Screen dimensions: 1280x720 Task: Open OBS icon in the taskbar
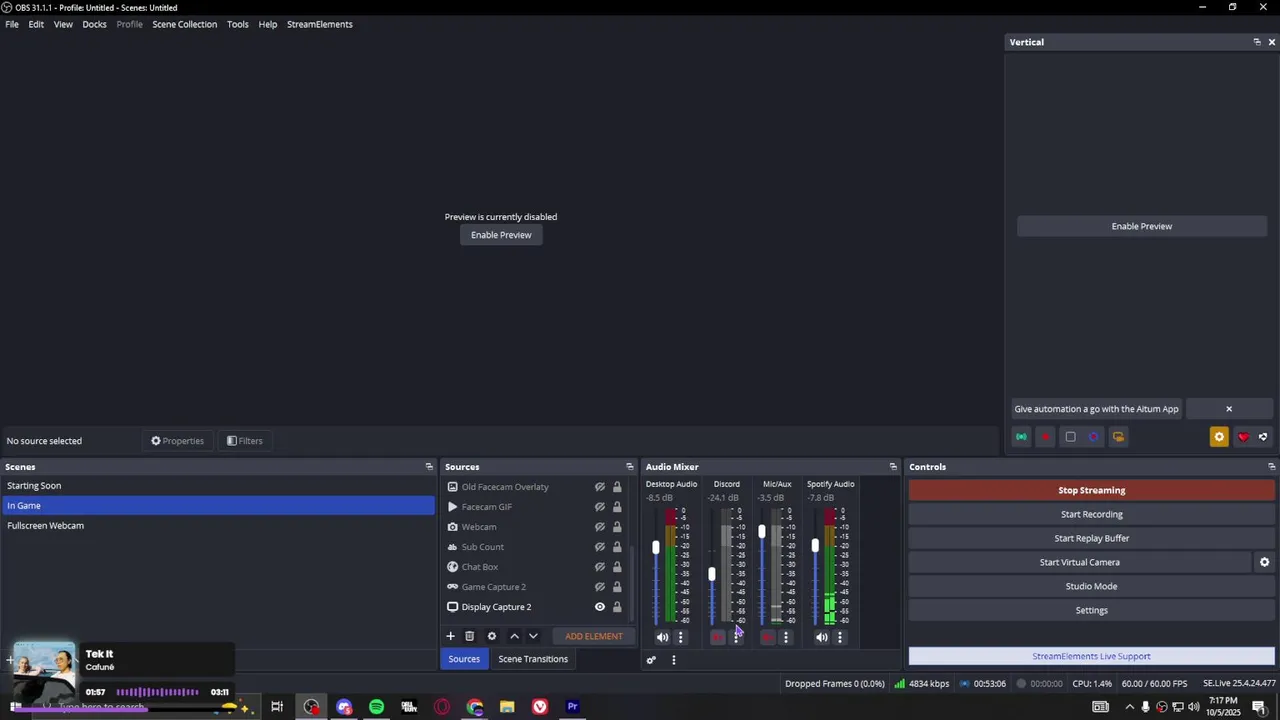click(311, 707)
